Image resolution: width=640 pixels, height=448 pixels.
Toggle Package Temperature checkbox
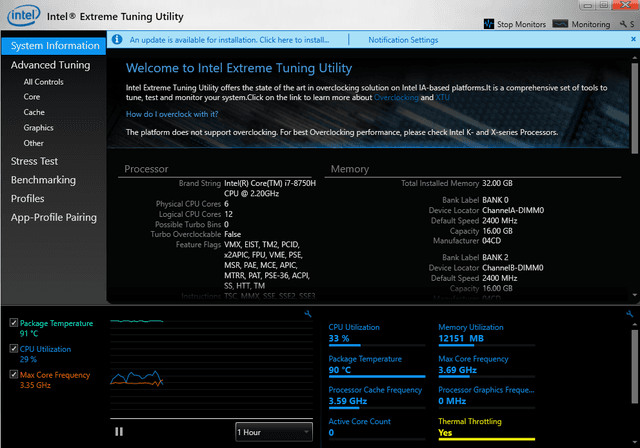click(14, 323)
